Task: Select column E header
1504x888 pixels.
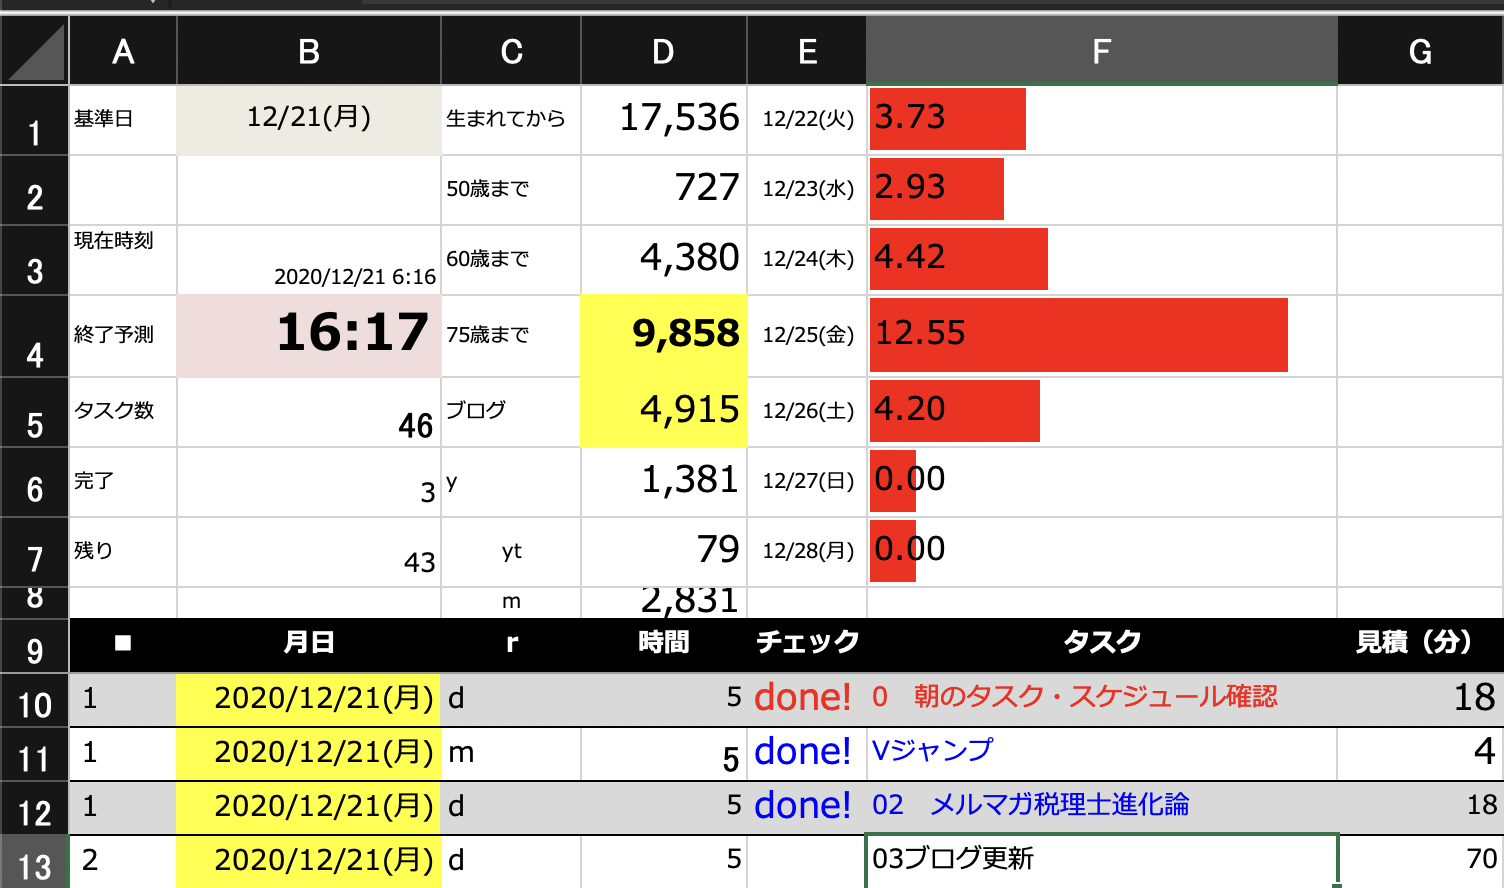Action: [x=807, y=51]
